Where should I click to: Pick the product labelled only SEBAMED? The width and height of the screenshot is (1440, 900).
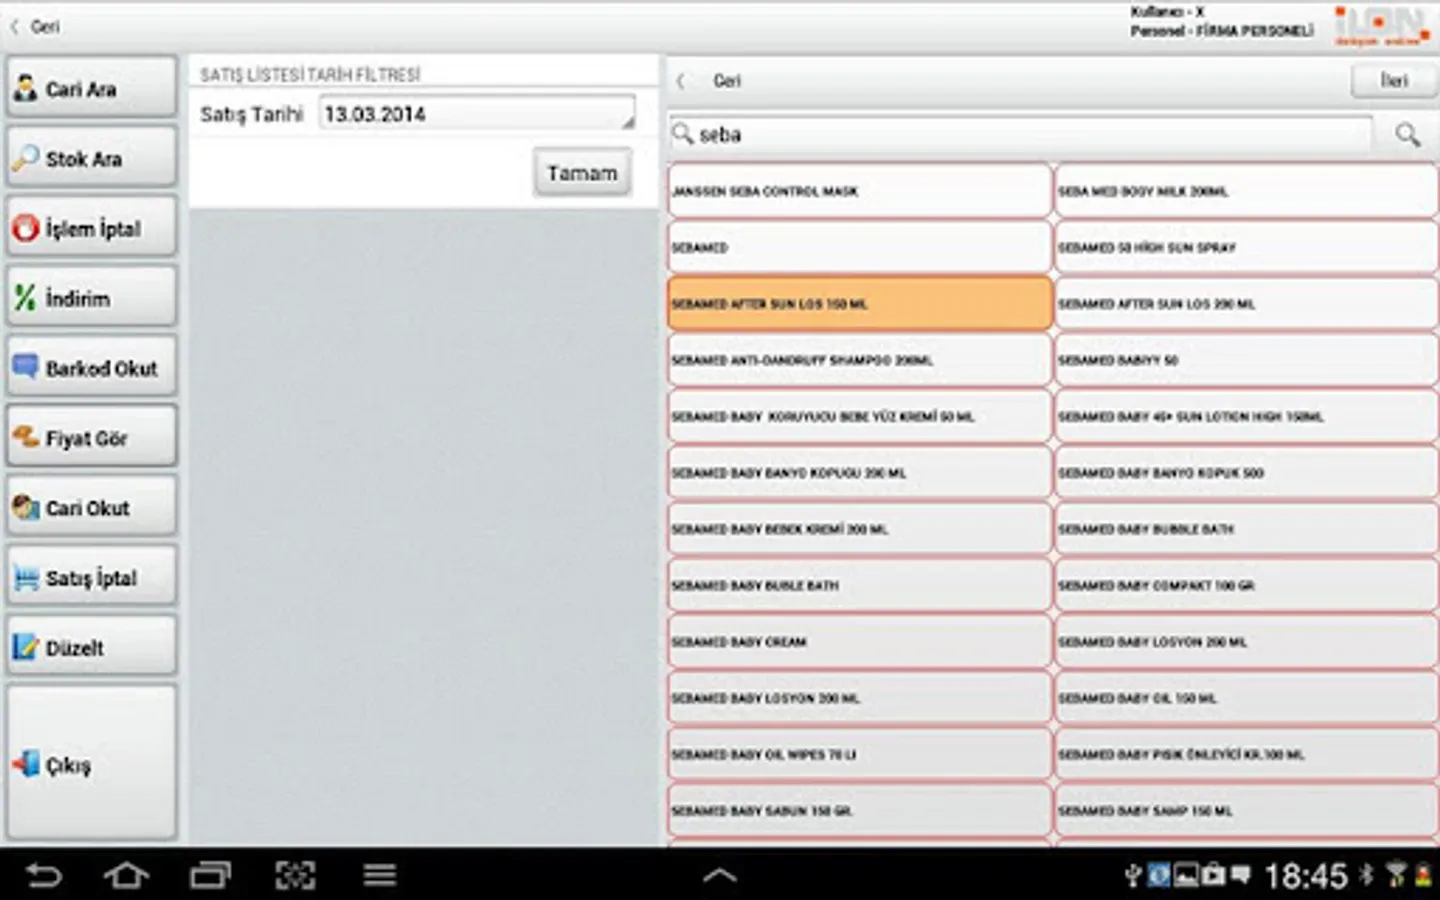pyautogui.click(x=859, y=247)
